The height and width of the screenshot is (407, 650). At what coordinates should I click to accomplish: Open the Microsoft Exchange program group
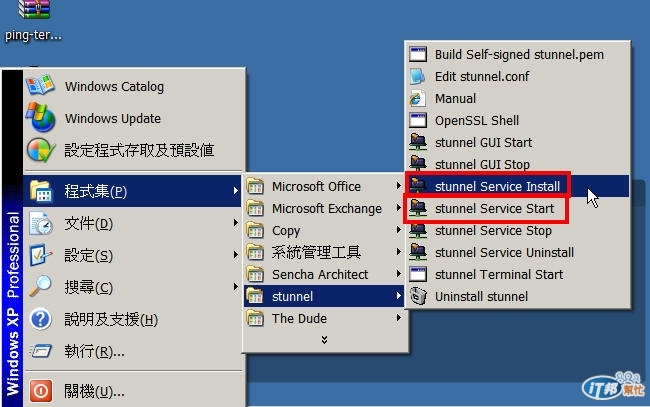[324, 208]
